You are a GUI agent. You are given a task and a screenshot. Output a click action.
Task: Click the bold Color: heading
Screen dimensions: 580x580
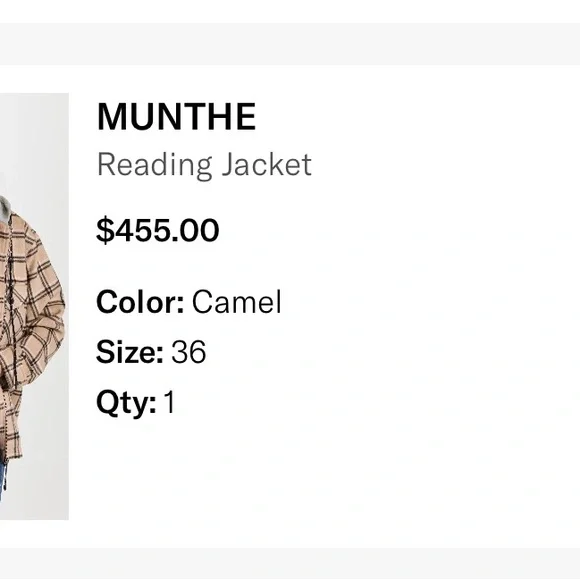click(140, 302)
